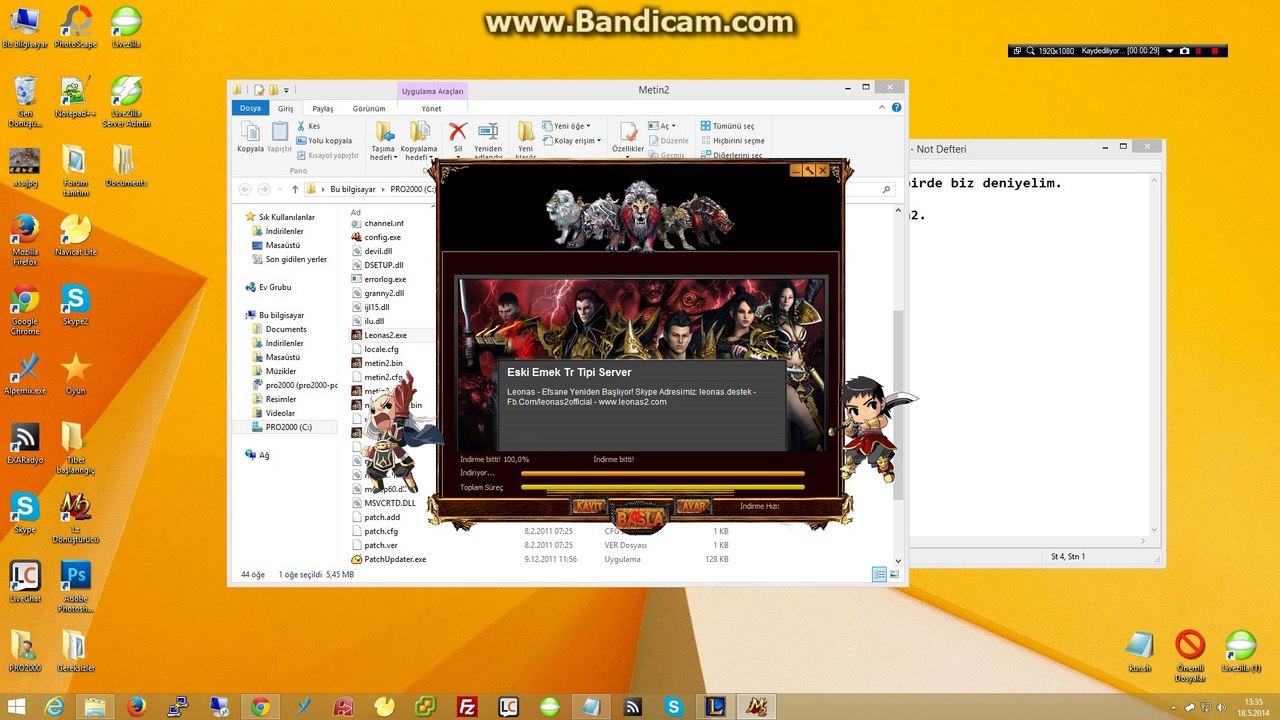Open AYAR settings in the game launcher
The image size is (1280, 720).
point(692,507)
